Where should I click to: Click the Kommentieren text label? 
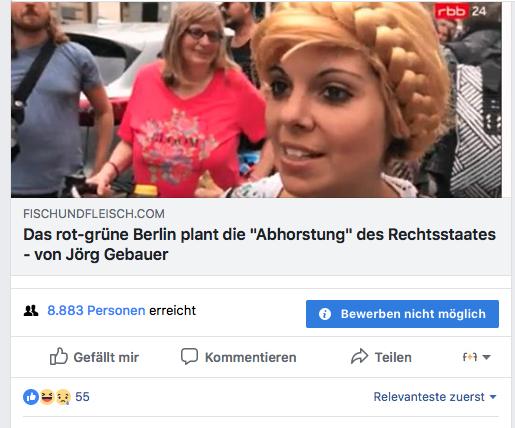(251, 357)
